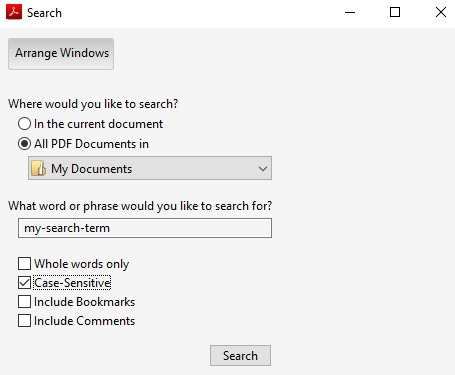
Task: Enable Whole words only checkbox
Action: pos(24,263)
